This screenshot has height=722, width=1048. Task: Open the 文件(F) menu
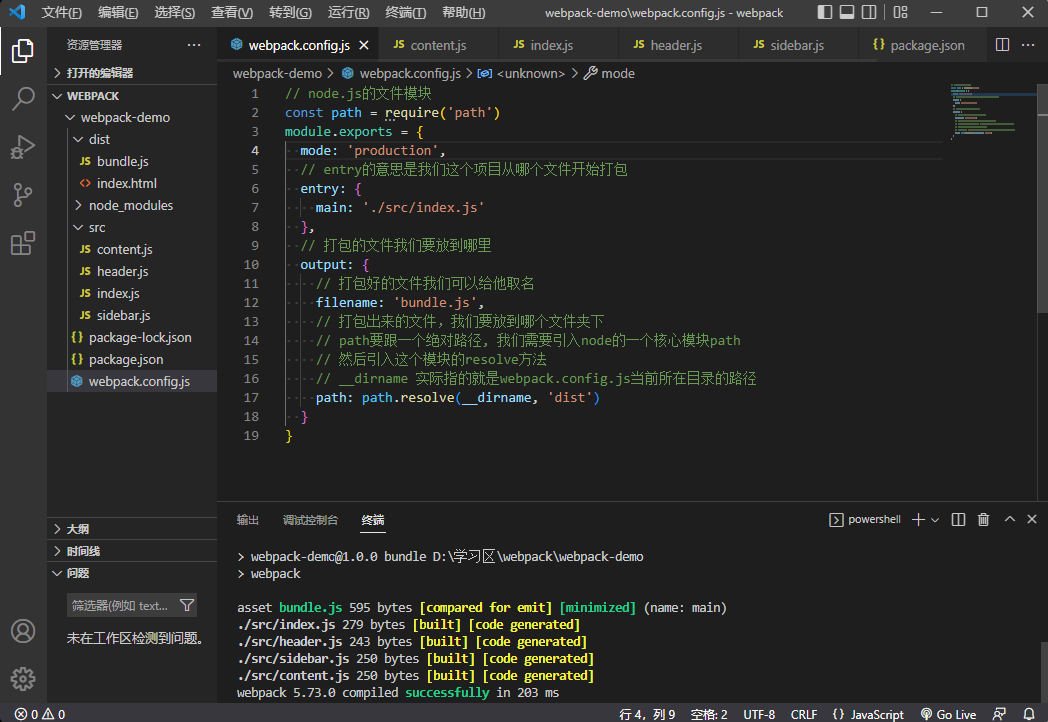(x=61, y=12)
